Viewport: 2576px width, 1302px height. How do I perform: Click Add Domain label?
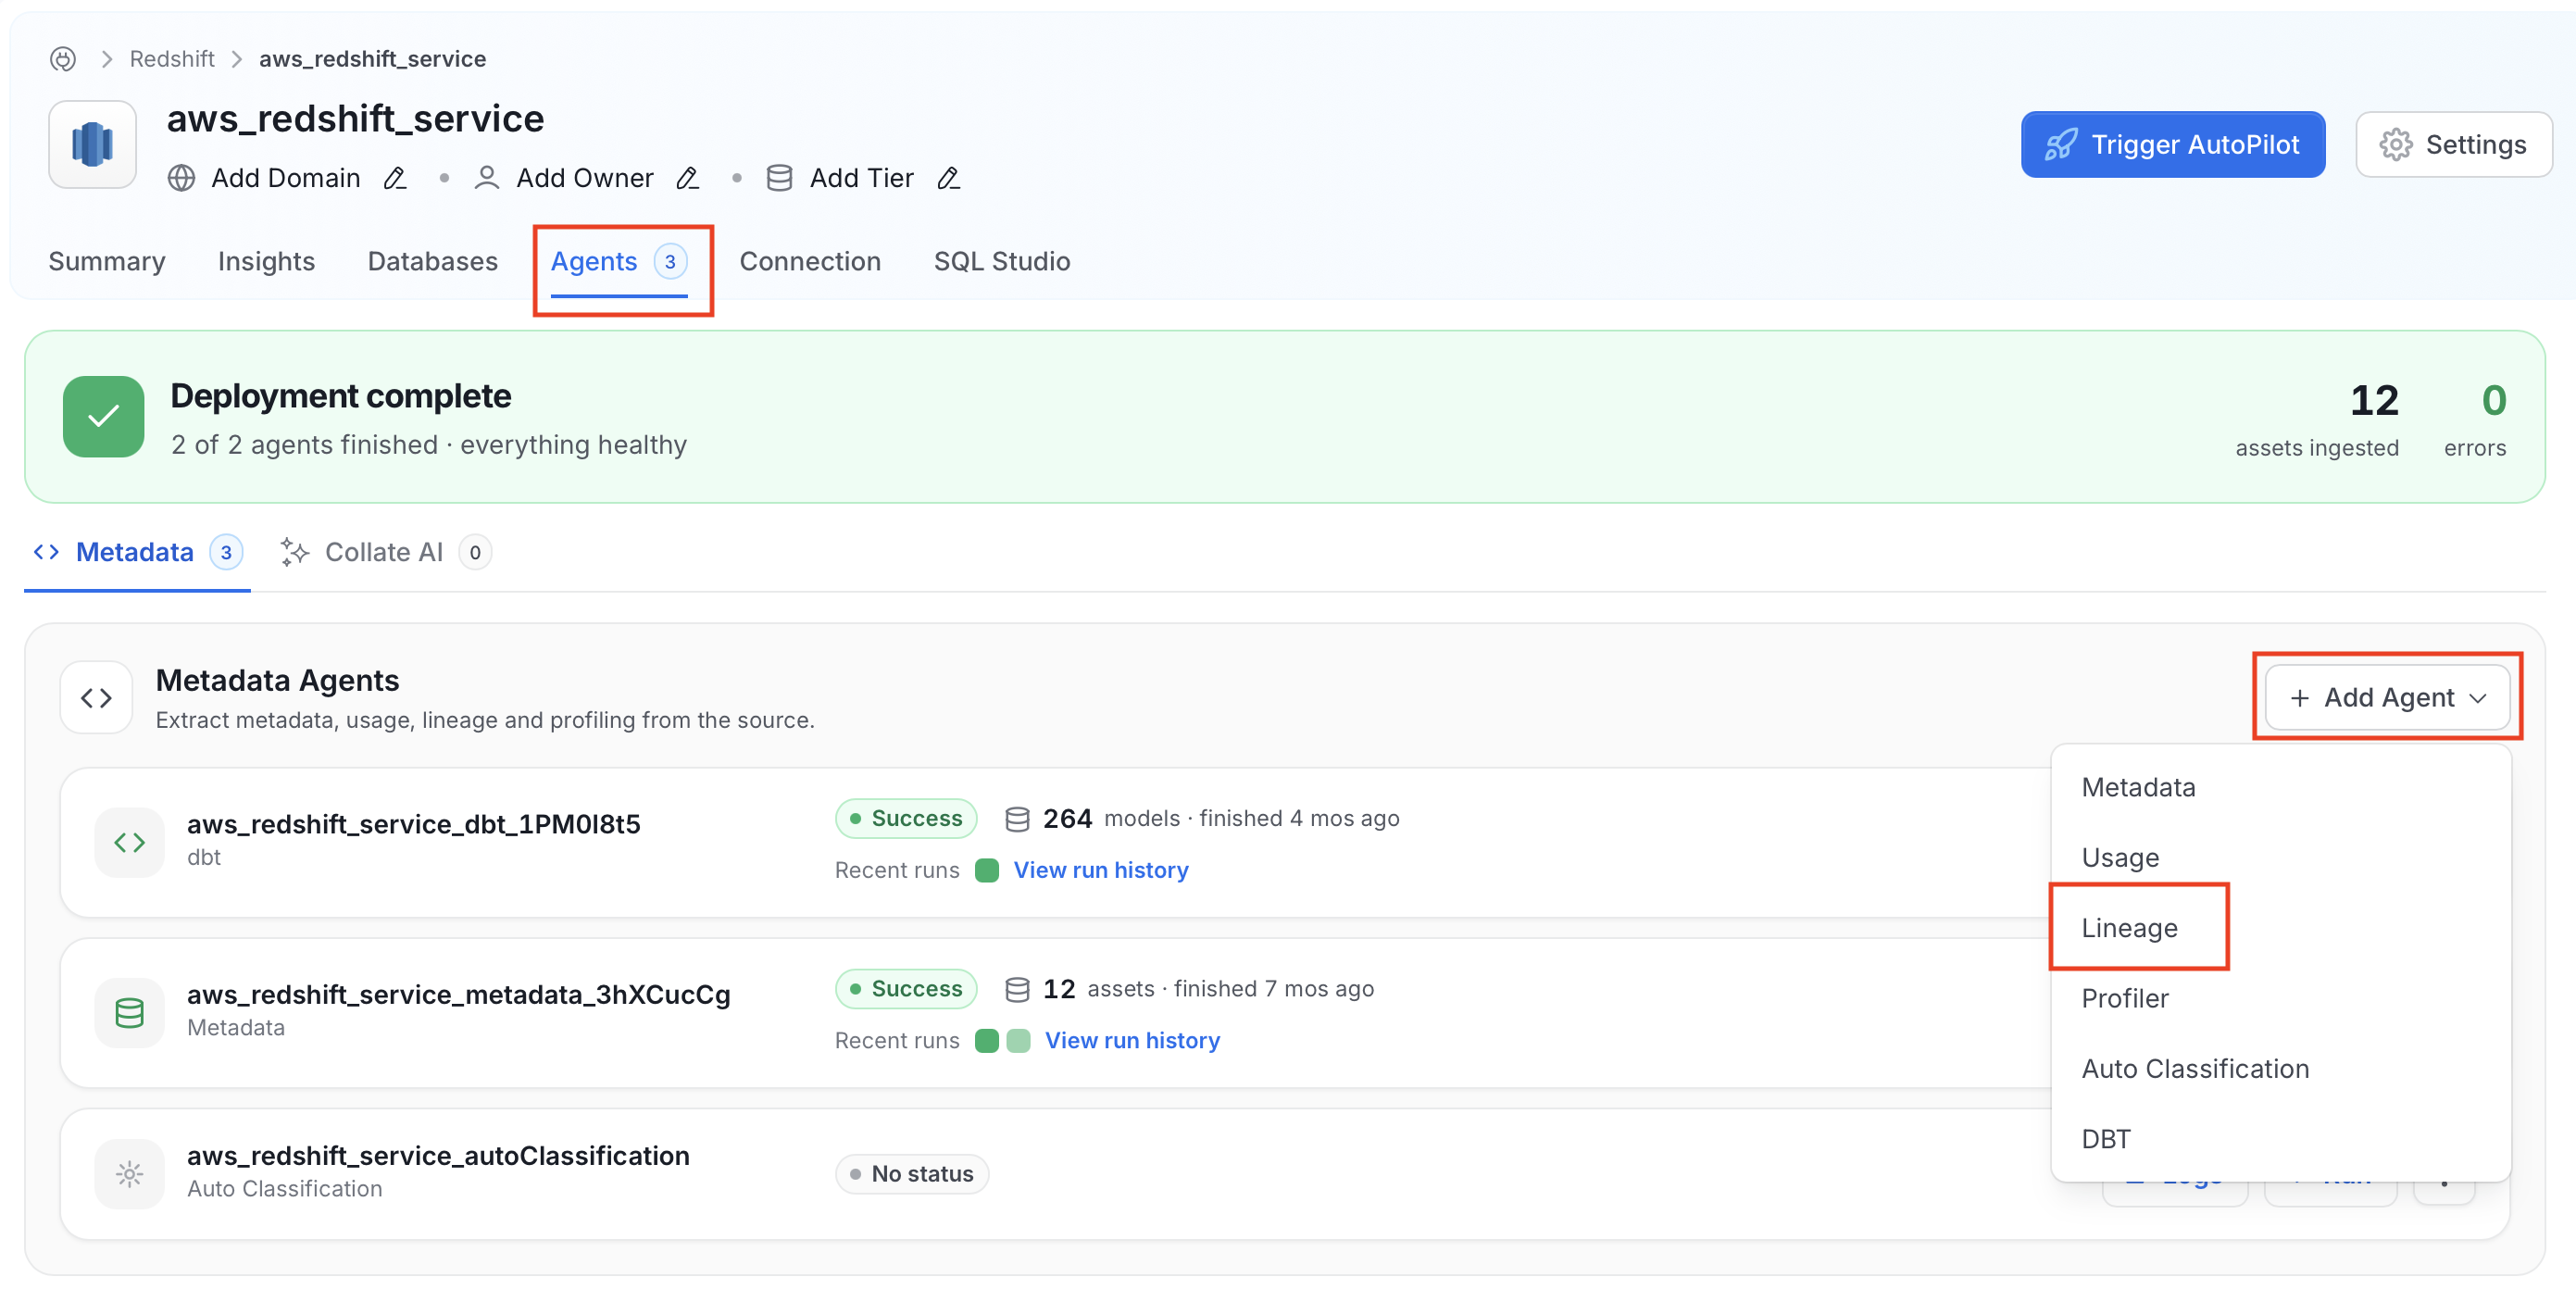[286, 178]
